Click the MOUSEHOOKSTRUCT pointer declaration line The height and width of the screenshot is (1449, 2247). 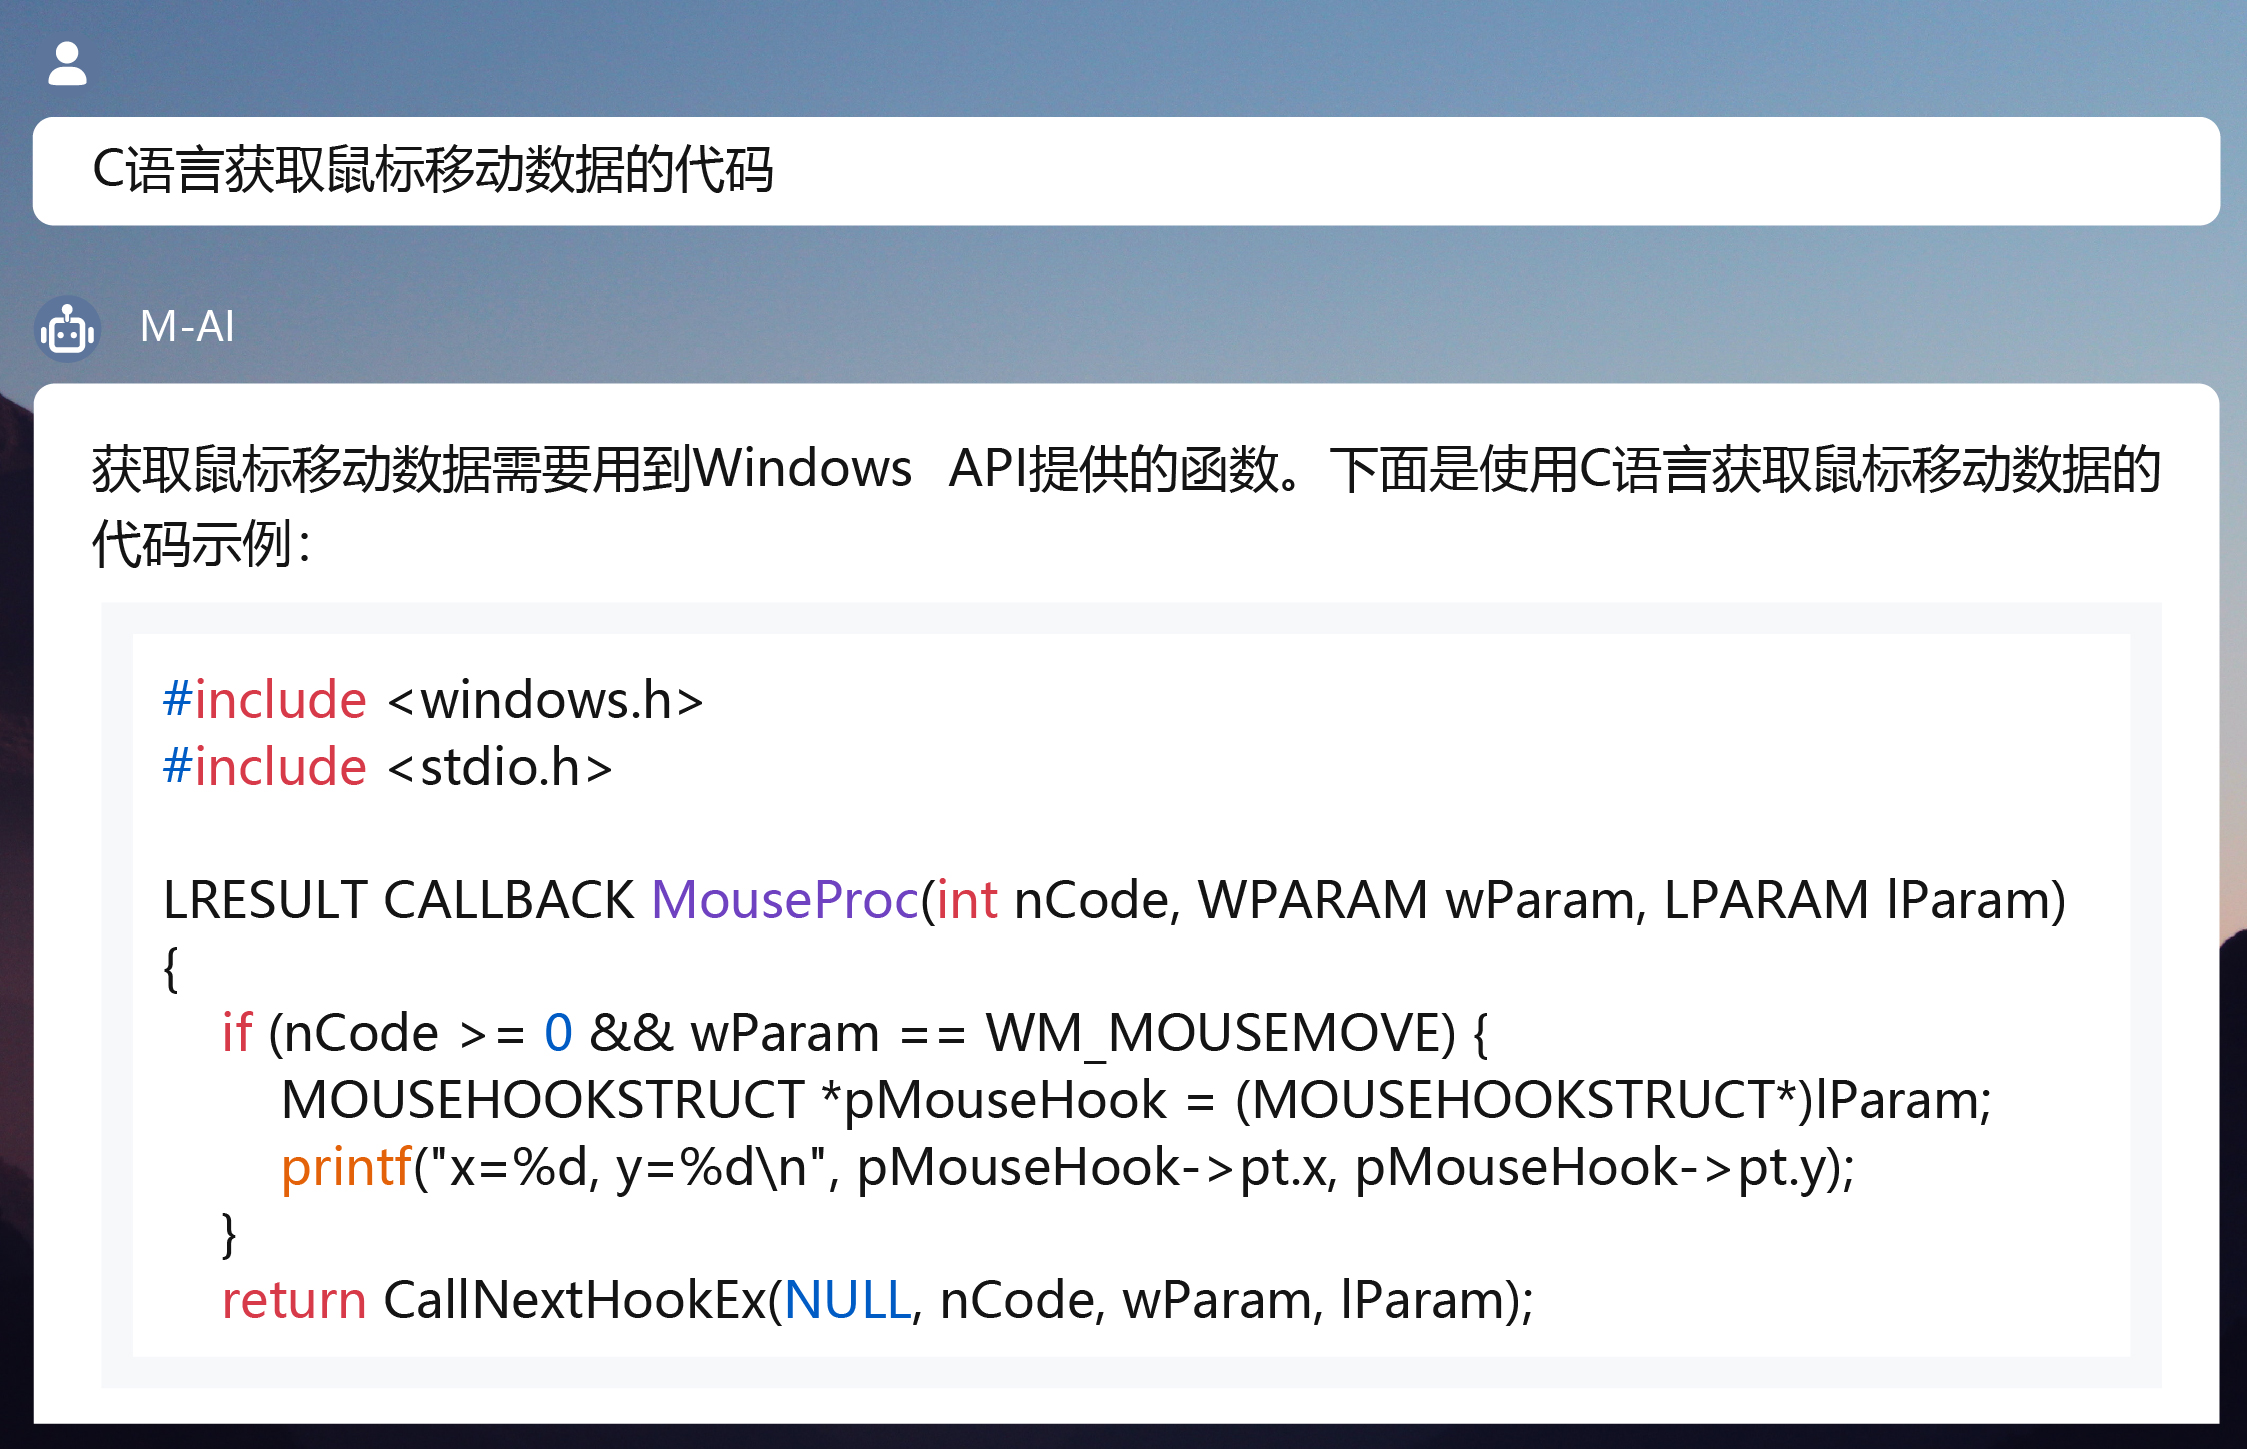pyautogui.click(x=1136, y=1100)
